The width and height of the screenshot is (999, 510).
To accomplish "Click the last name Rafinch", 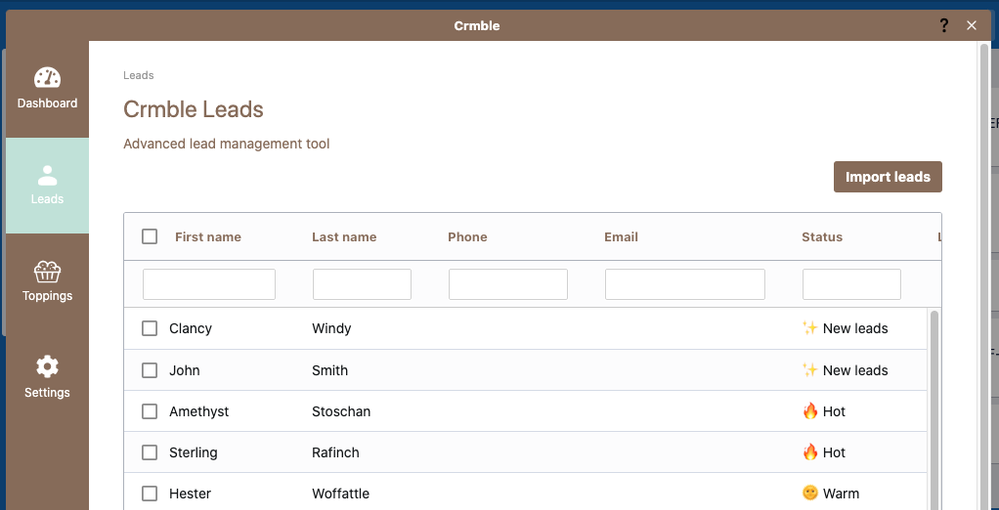I will [x=336, y=453].
